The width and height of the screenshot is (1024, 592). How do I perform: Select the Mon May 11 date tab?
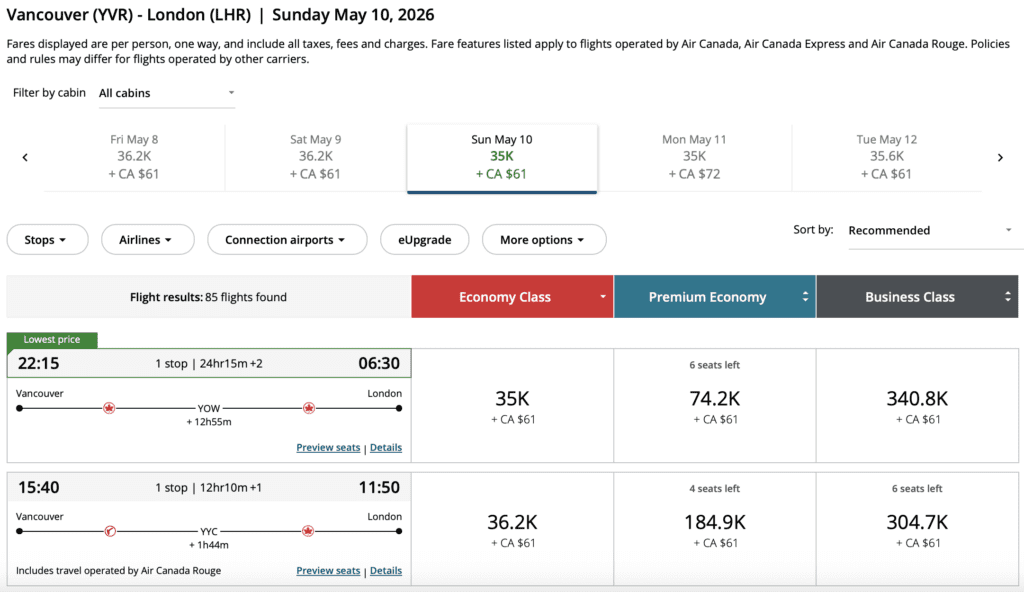tap(694, 157)
